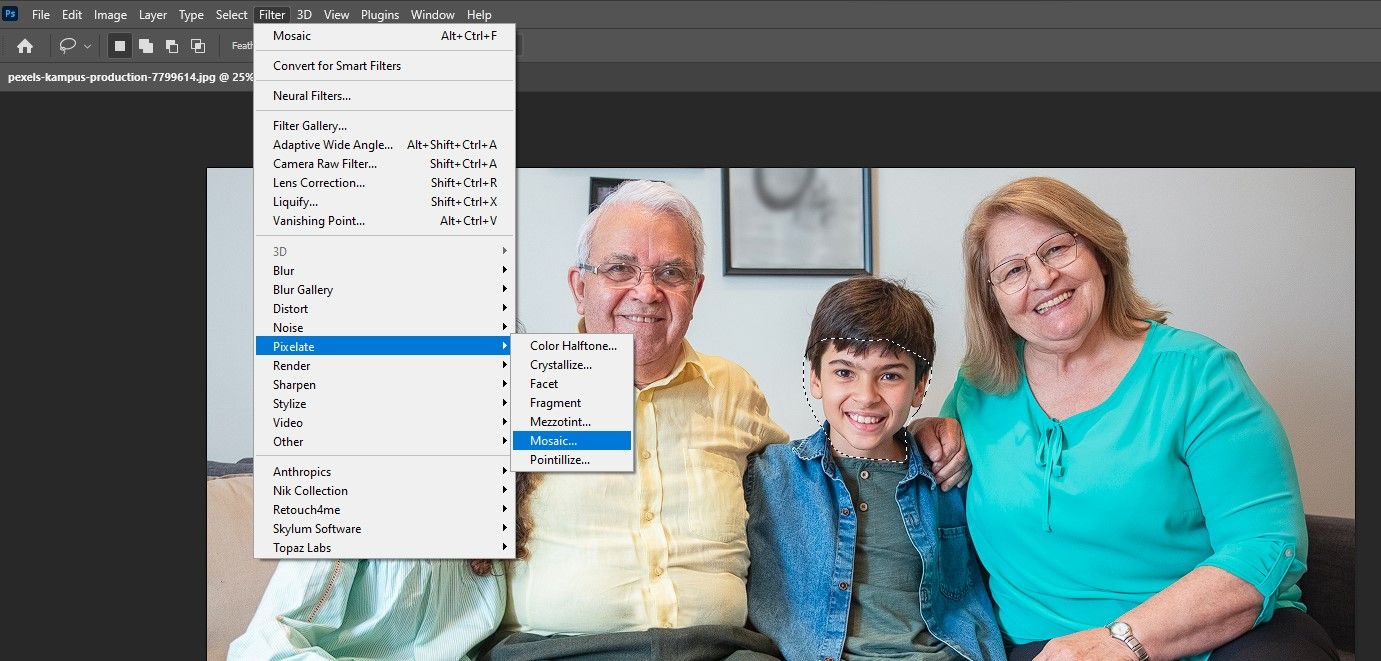
Task: Expand the Retouch4me submenu
Action: (x=385, y=510)
